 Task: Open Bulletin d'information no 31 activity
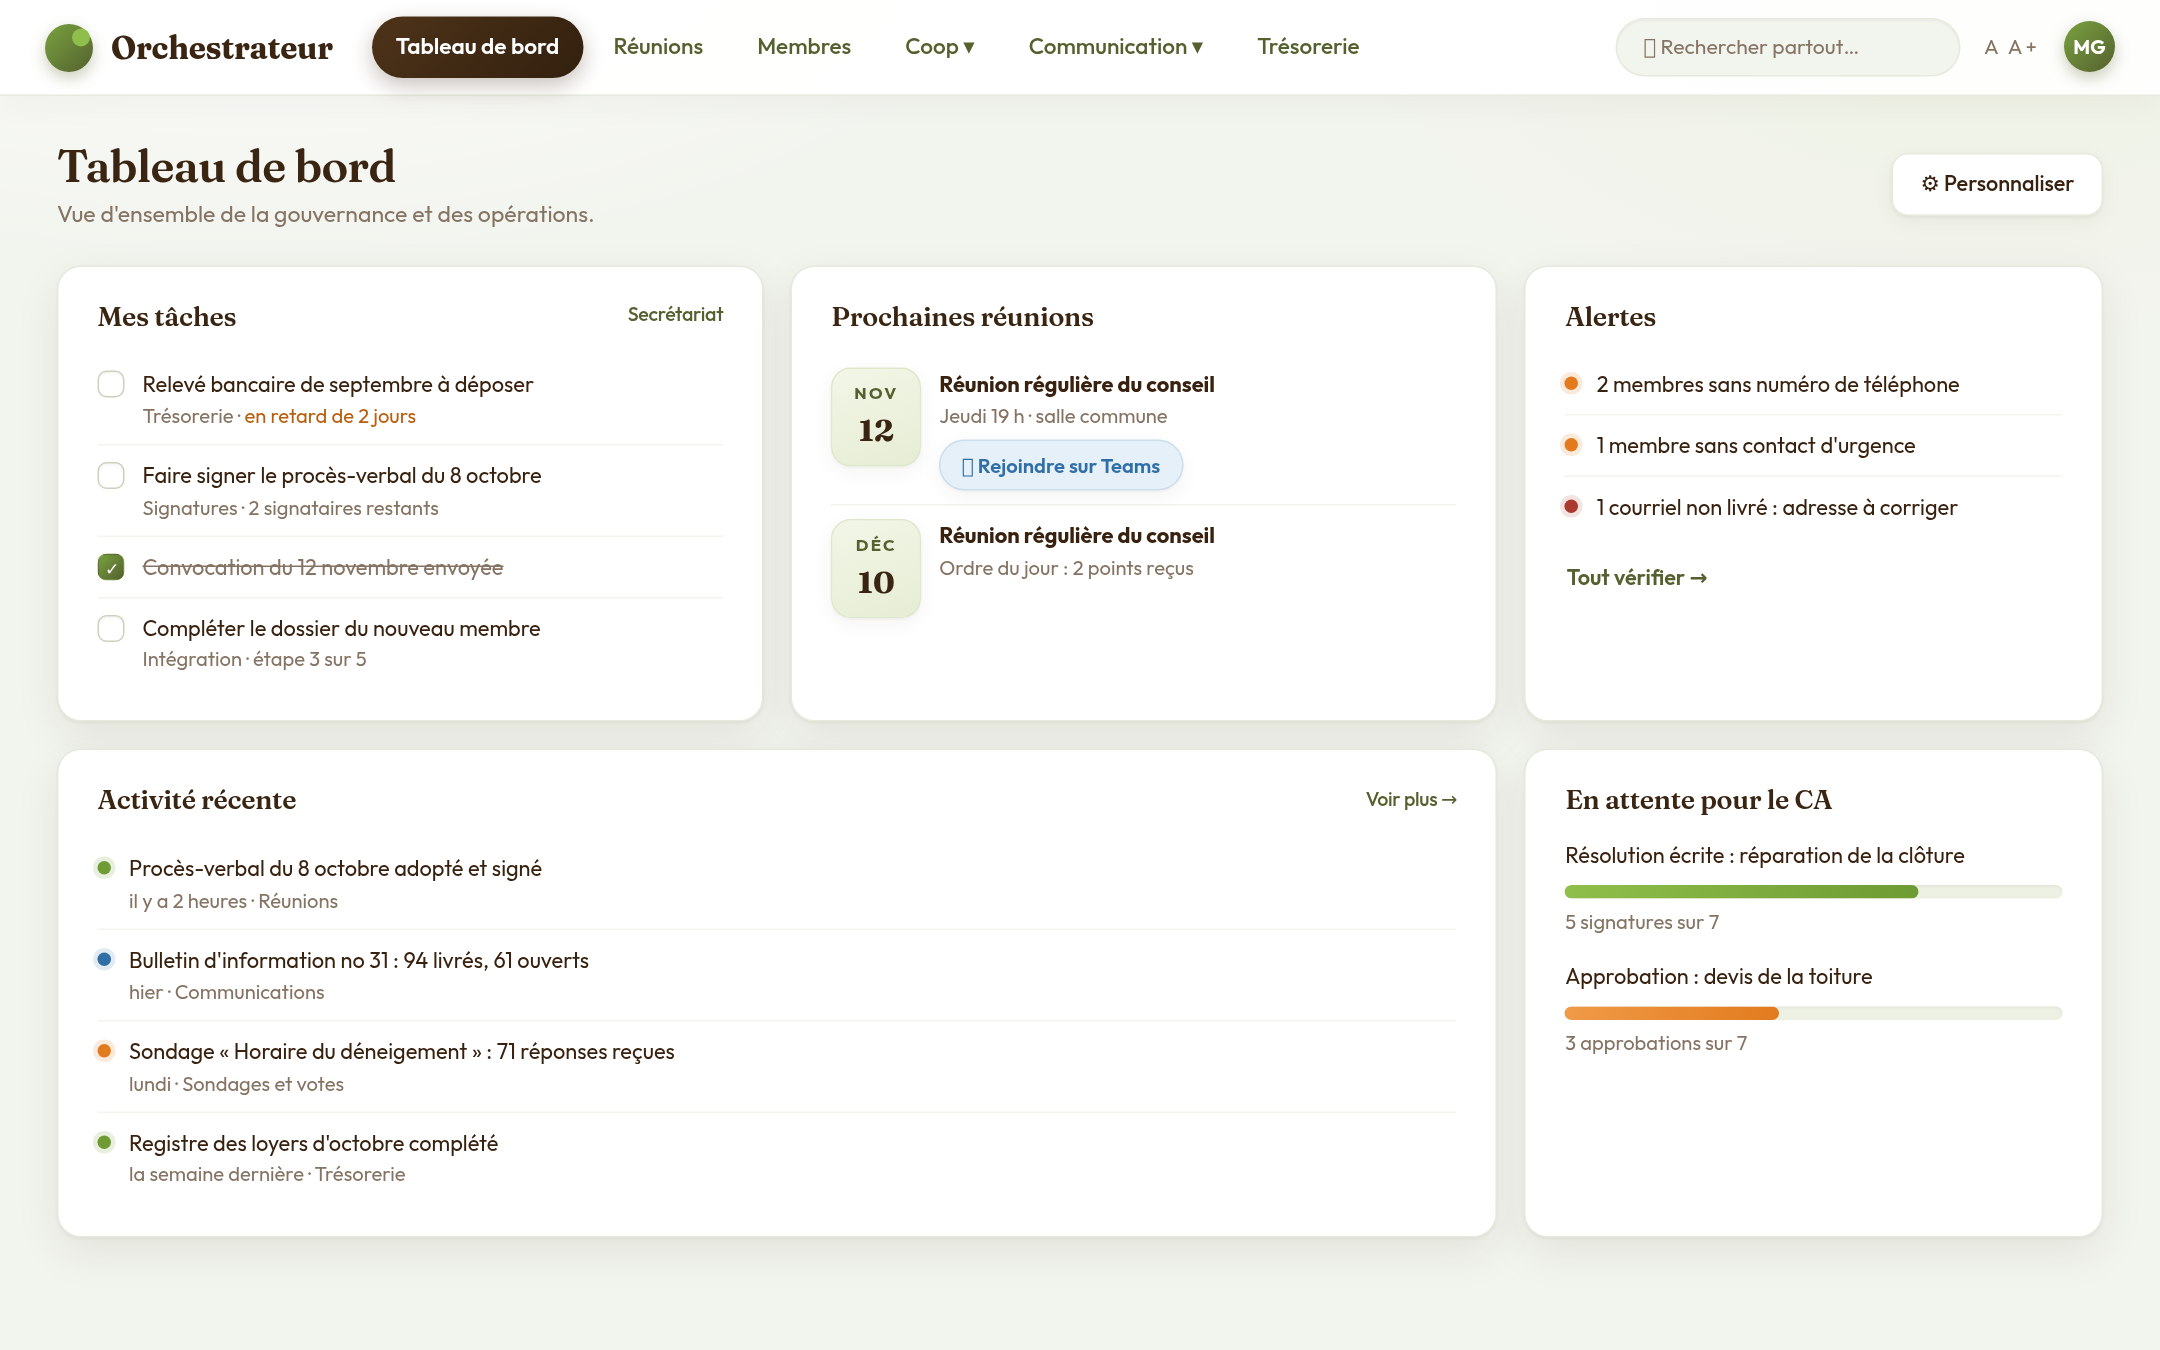coord(776,975)
